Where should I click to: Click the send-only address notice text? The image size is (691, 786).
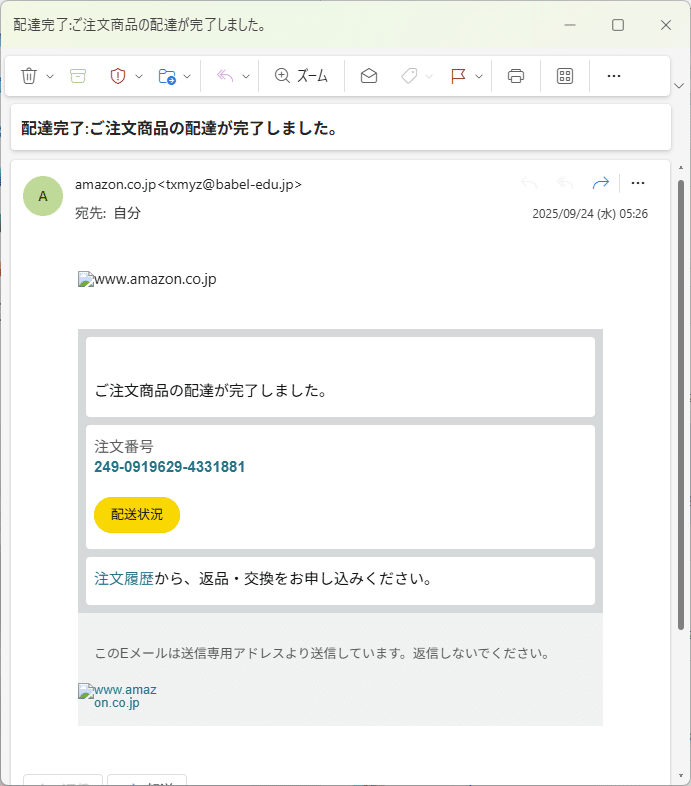coord(322,653)
